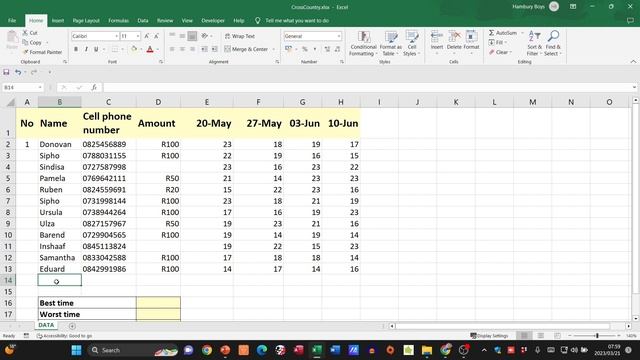Click Increase Decimal icon
Image resolution: width=640 pixels, height=360 pixels.
(327, 49)
